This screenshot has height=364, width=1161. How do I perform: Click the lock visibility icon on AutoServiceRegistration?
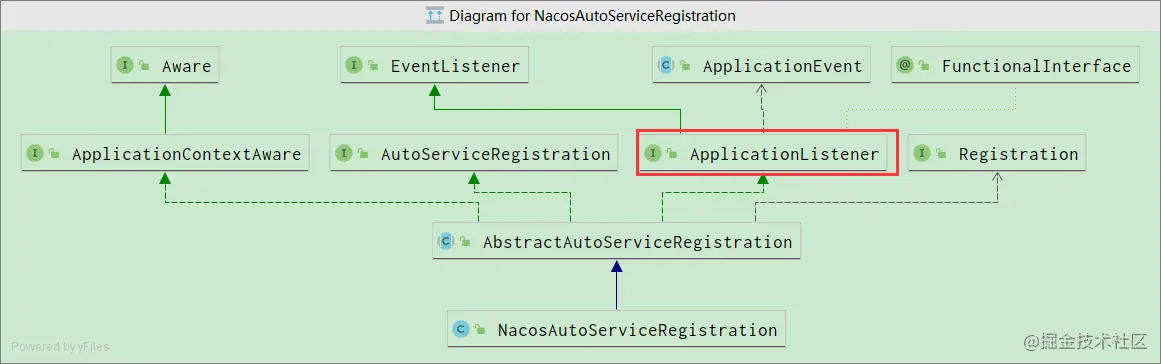[x=364, y=154]
